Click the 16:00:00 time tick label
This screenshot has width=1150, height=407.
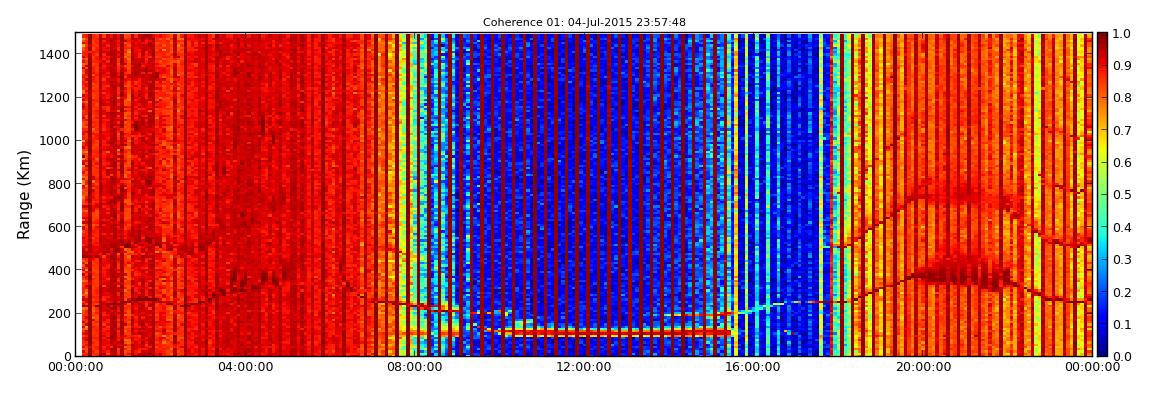pos(754,367)
